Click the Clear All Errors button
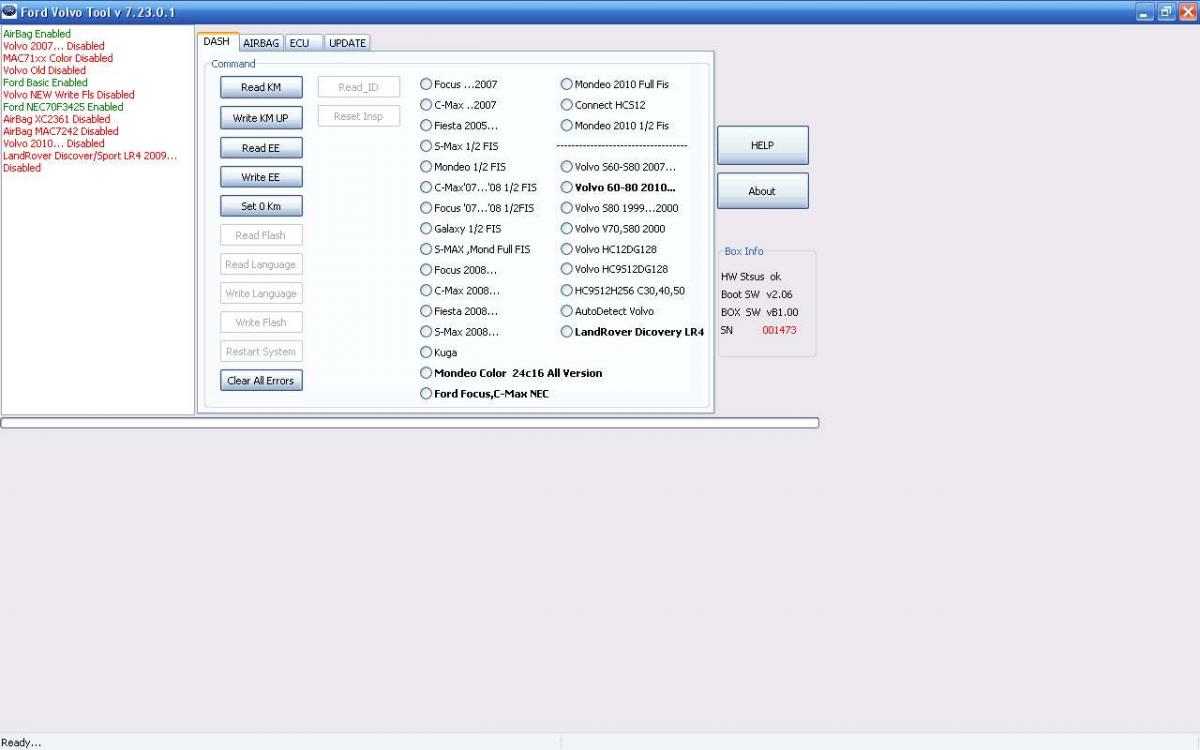 (x=261, y=380)
